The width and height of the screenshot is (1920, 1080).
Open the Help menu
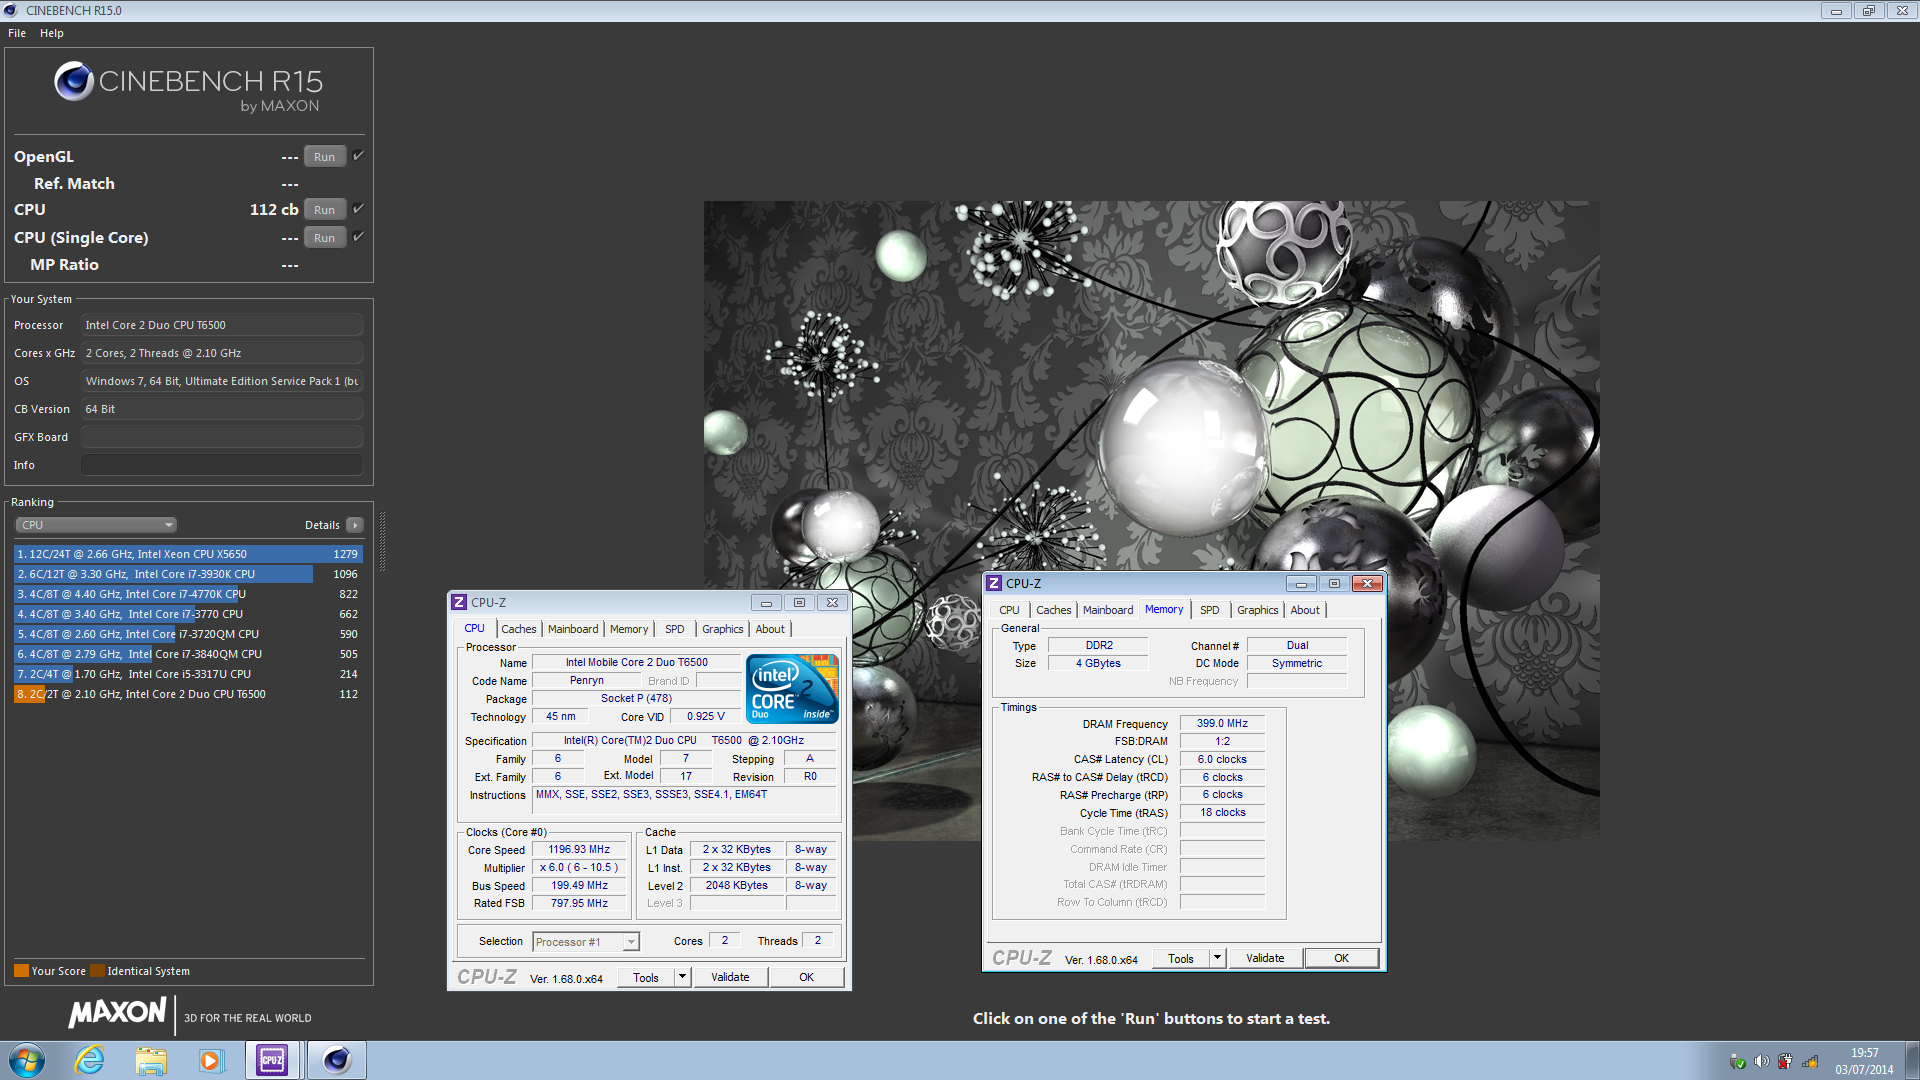(52, 33)
